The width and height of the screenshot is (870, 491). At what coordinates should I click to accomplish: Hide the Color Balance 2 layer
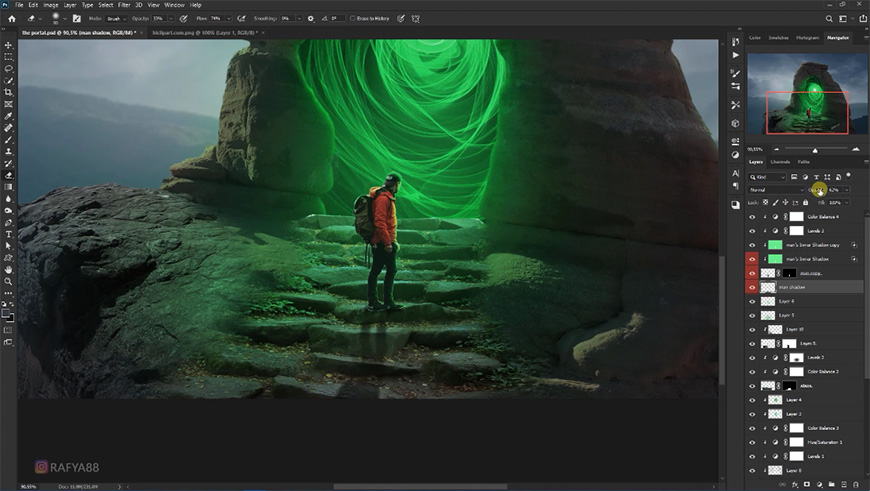pos(752,372)
